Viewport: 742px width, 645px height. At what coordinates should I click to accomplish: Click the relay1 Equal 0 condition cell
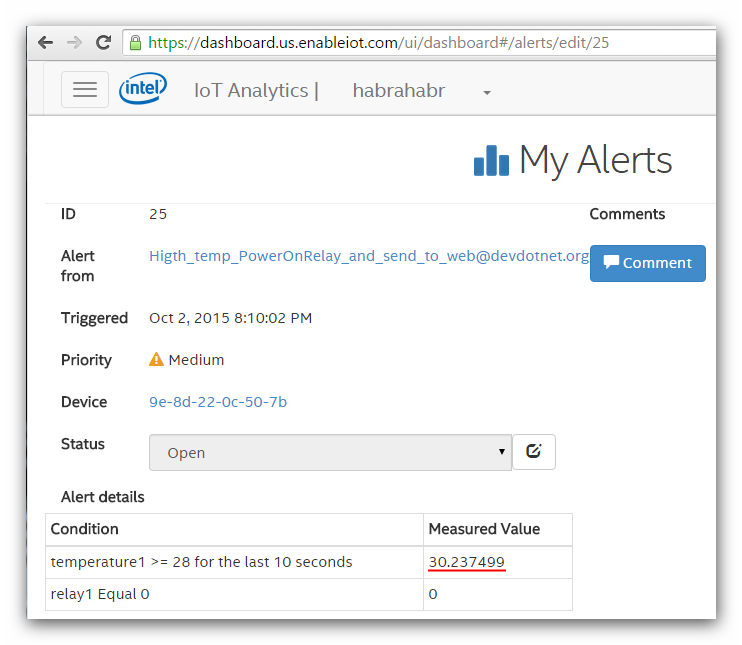click(235, 594)
